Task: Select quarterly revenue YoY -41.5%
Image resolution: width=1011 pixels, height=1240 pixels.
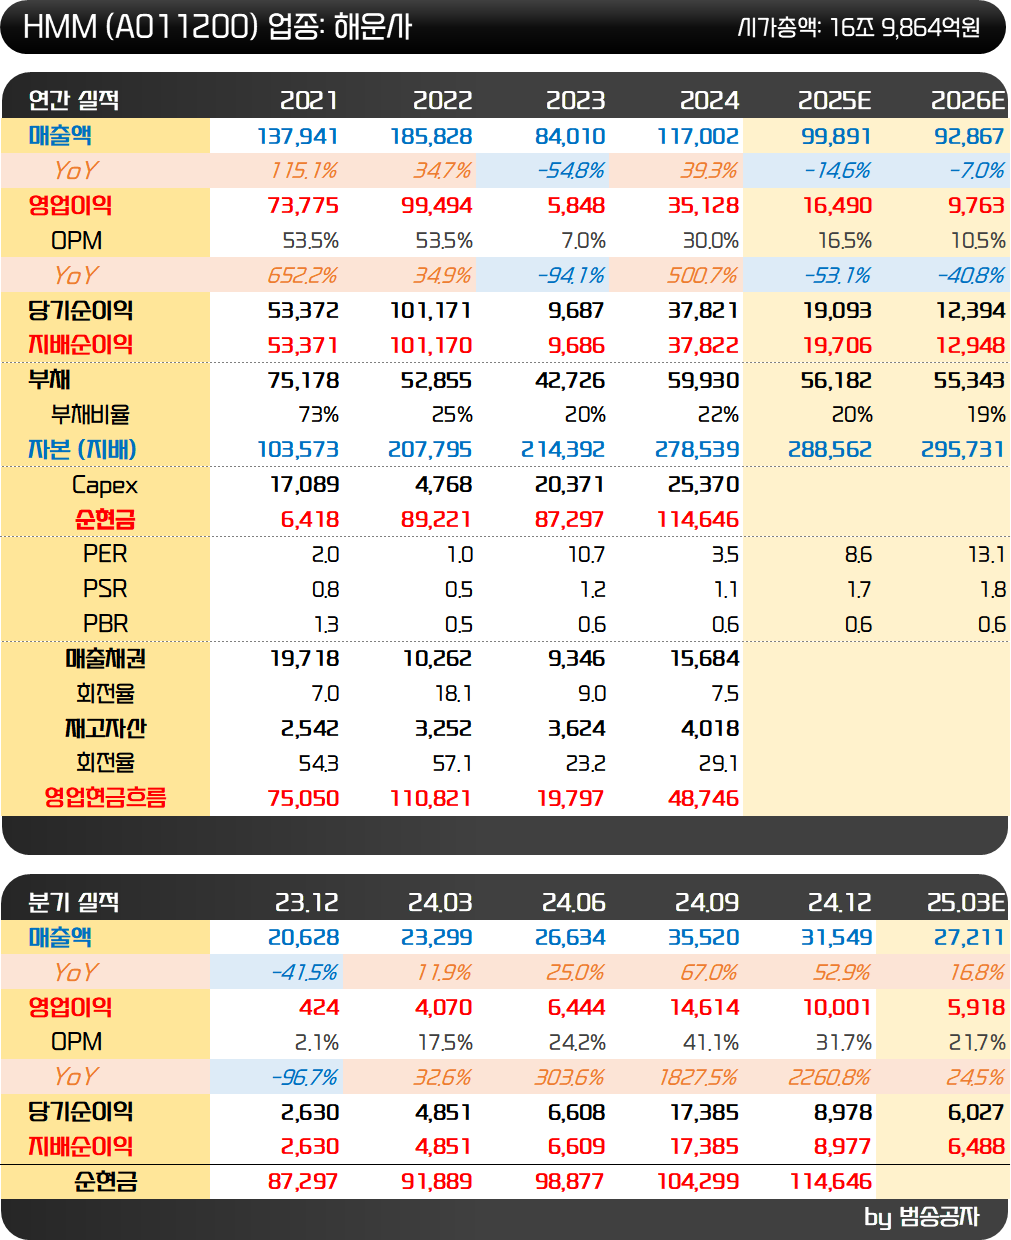Action: tap(304, 973)
